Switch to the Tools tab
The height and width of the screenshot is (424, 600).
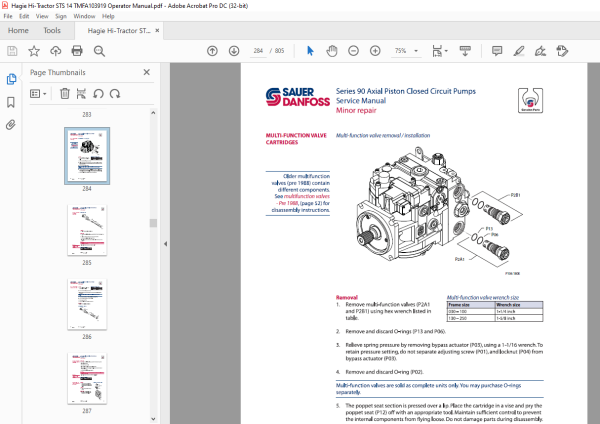pyautogui.click(x=52, y=31)
